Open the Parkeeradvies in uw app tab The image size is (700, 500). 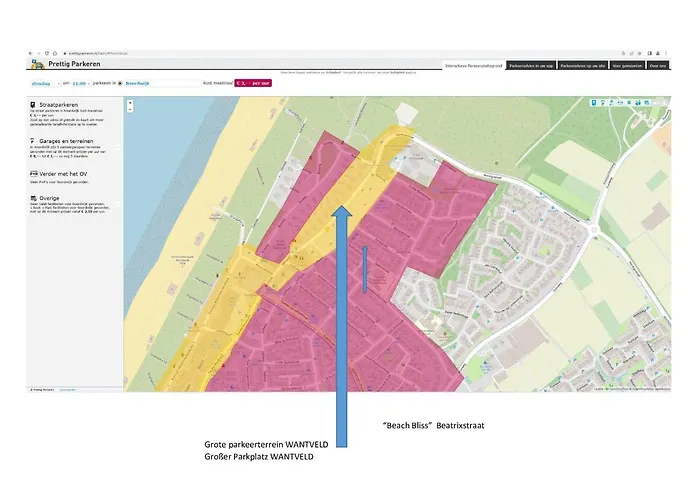pyautogui.click(x=530, y=66)
